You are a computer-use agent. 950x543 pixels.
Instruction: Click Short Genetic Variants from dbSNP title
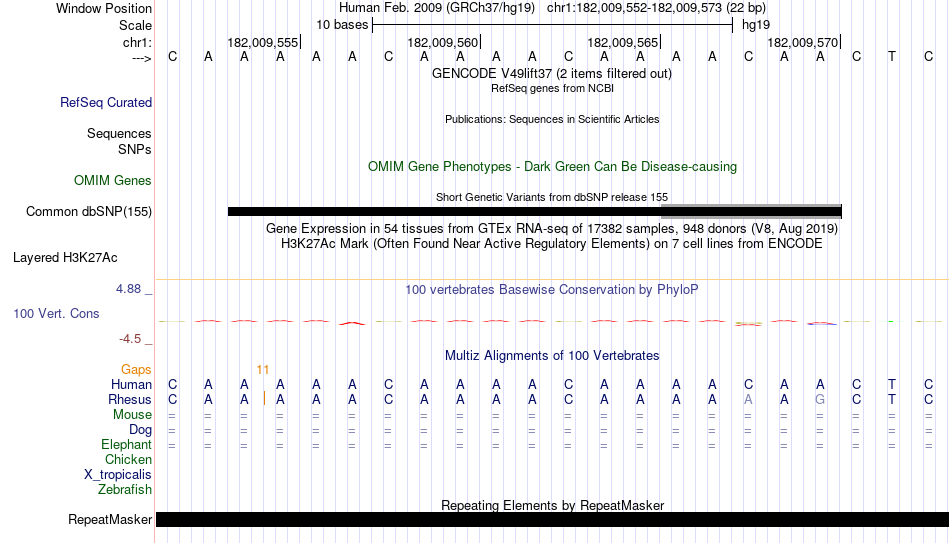552,197
